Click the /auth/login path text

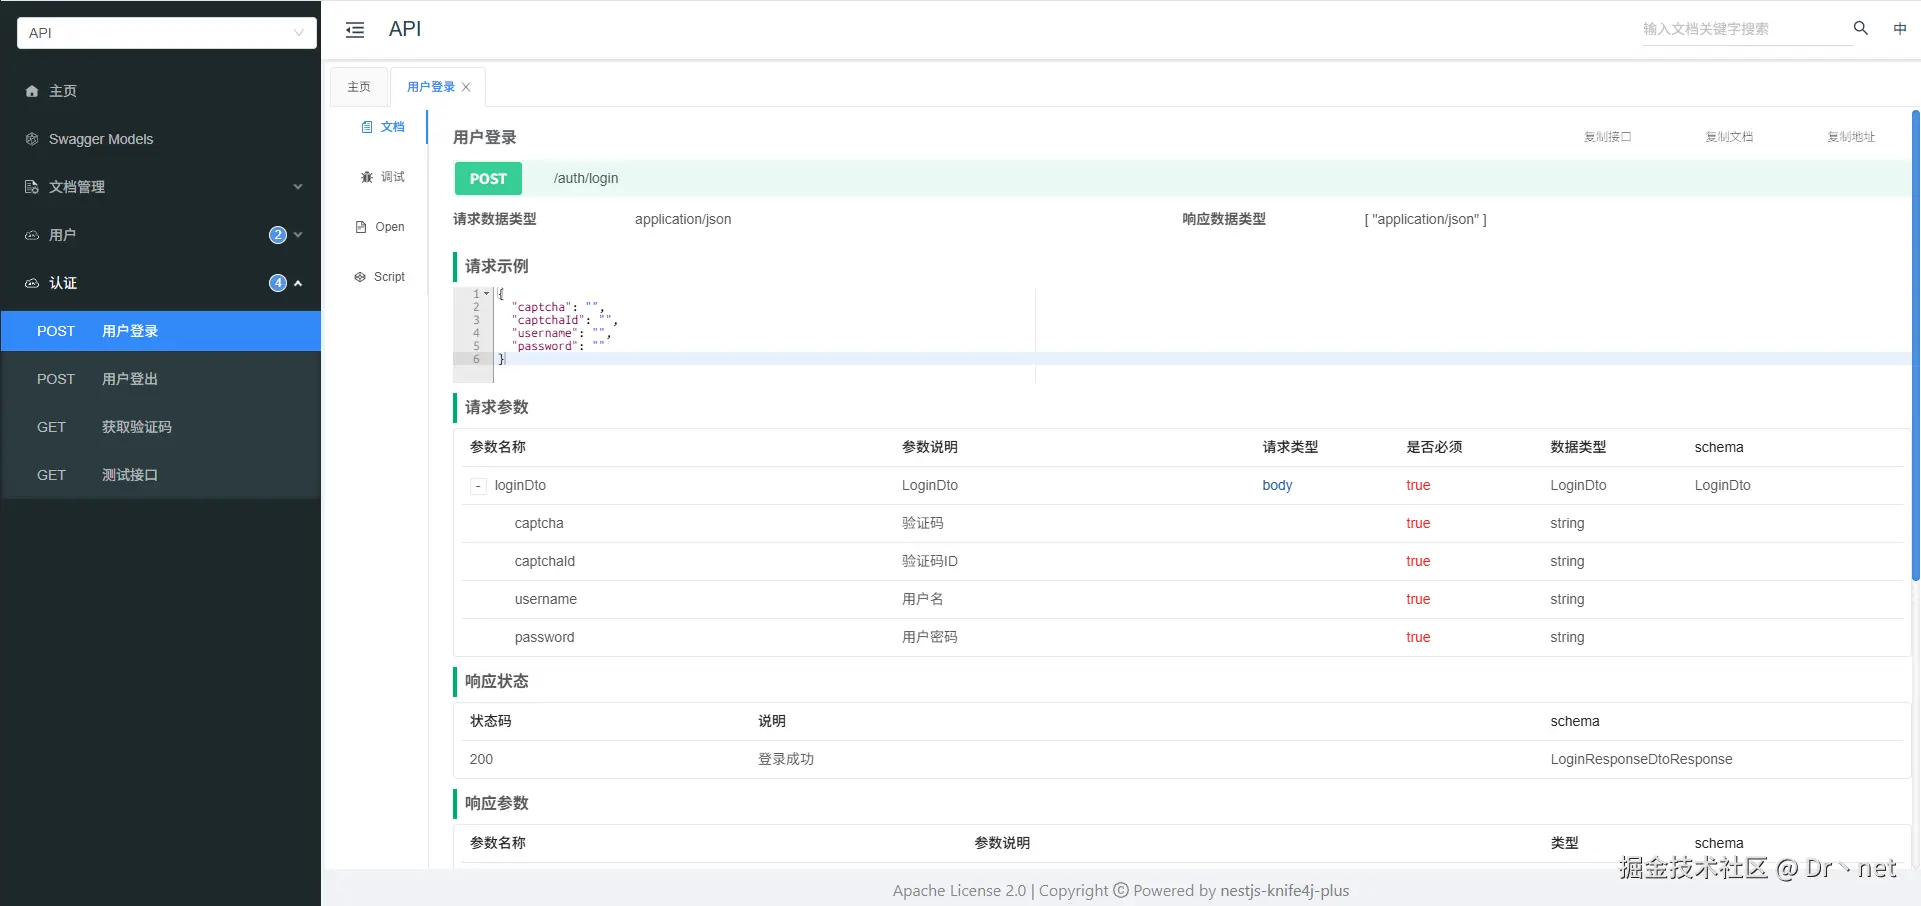tap(586, 179)
